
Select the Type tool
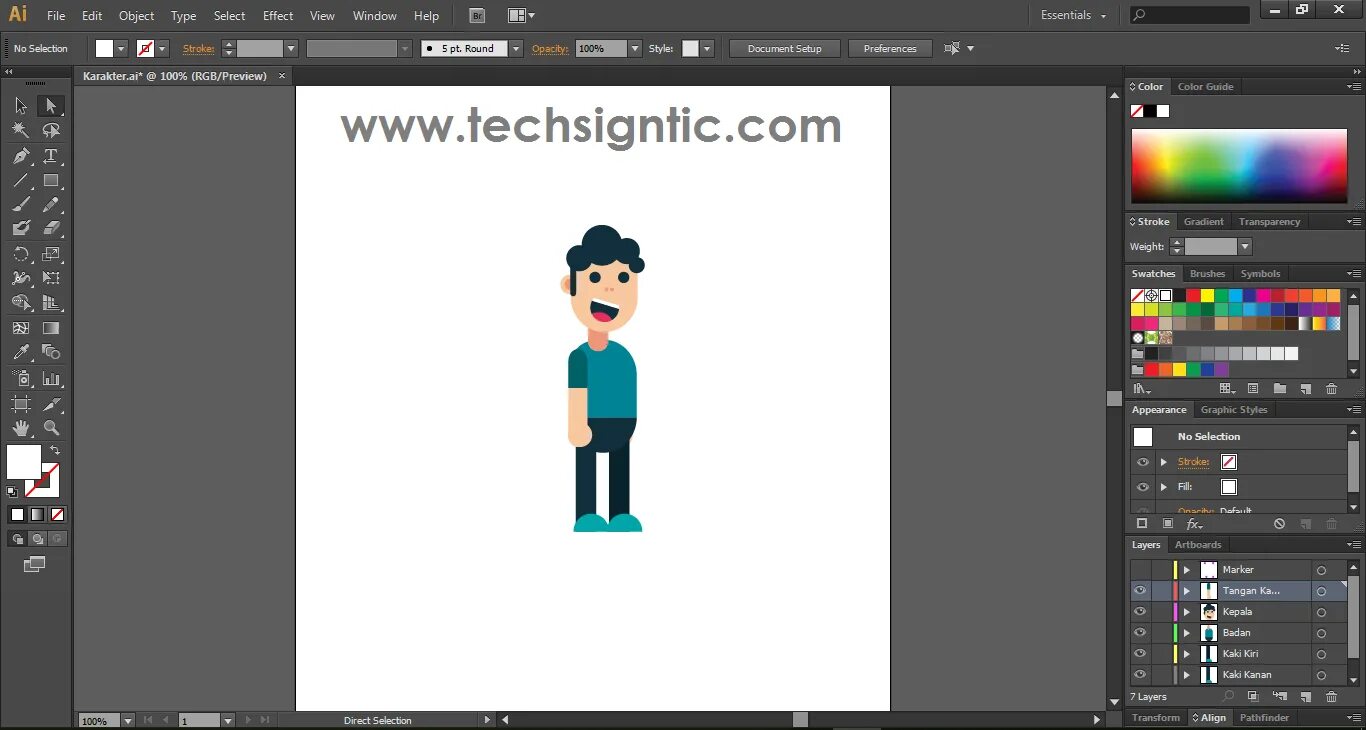(50, 156)
